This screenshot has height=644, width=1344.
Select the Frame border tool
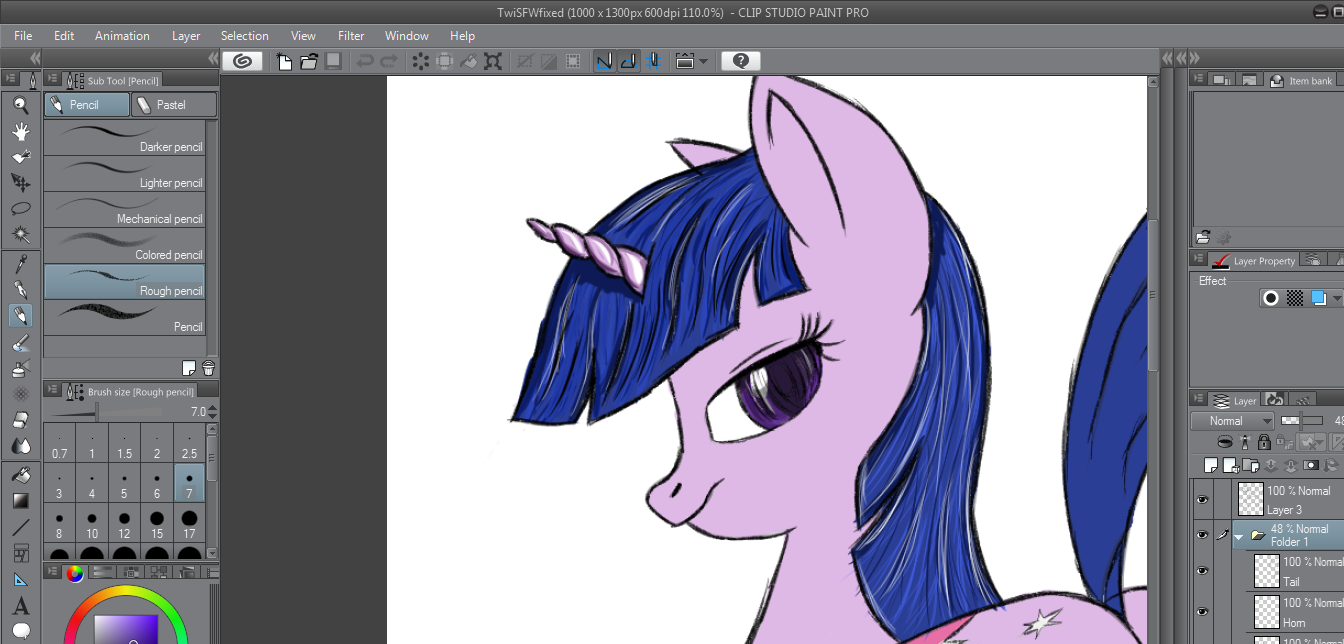tap(21, 553)
